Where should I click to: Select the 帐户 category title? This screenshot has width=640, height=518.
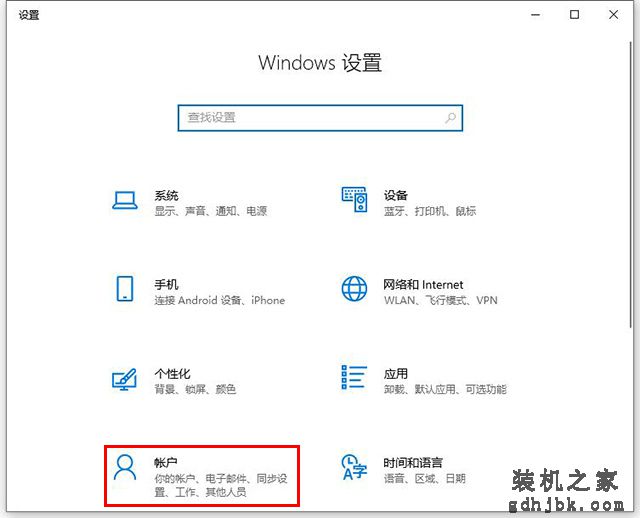(x=166, y=462)
